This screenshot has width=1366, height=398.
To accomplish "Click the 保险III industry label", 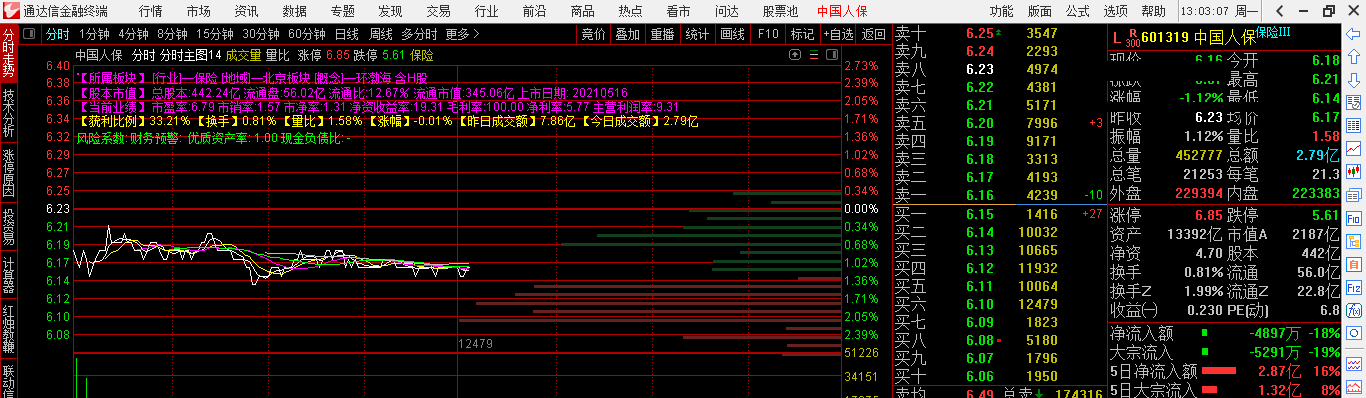I will pos(1274,32).
